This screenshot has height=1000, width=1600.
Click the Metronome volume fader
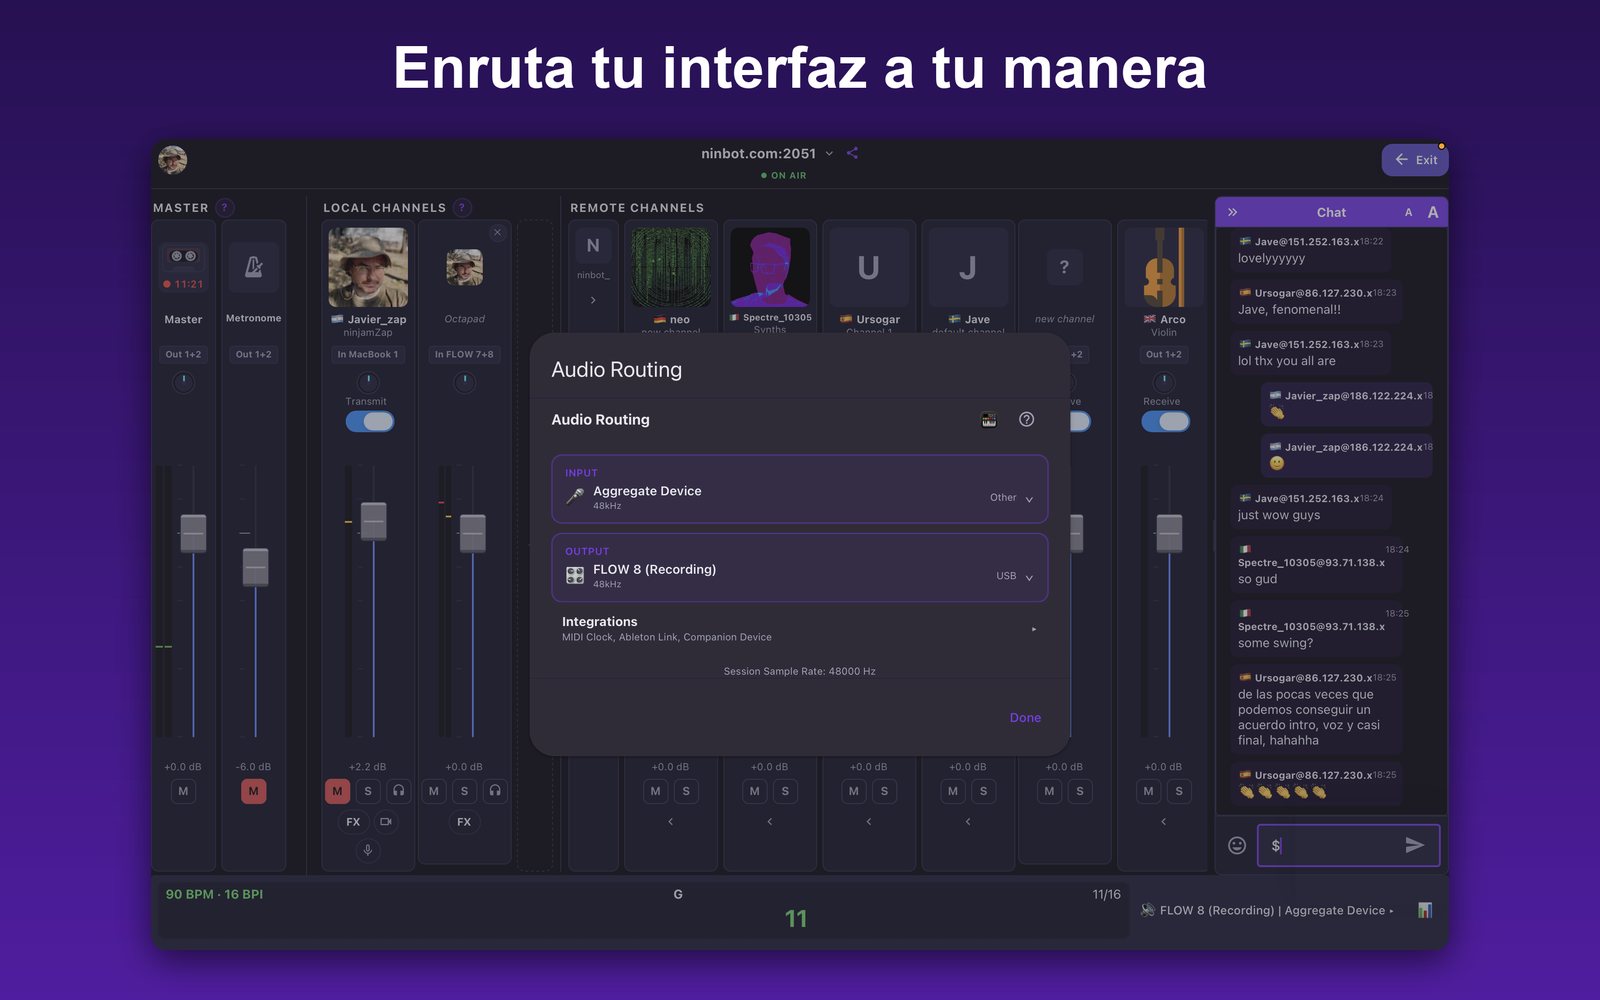(x=256, y=568)
